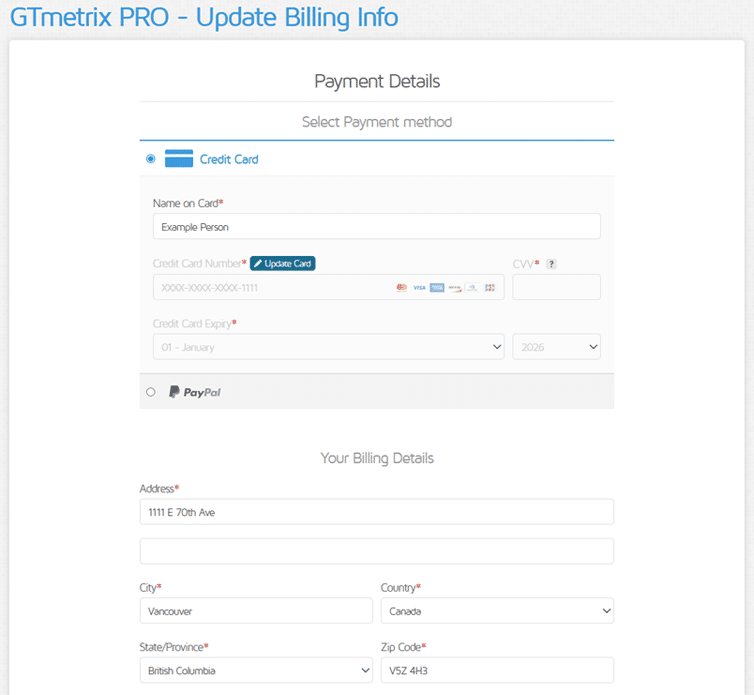The width and height of the screenshot is (754, 695).
Task: Click the CVV help question mark icon
Action: pyautogui.click(x=551, y=264)
